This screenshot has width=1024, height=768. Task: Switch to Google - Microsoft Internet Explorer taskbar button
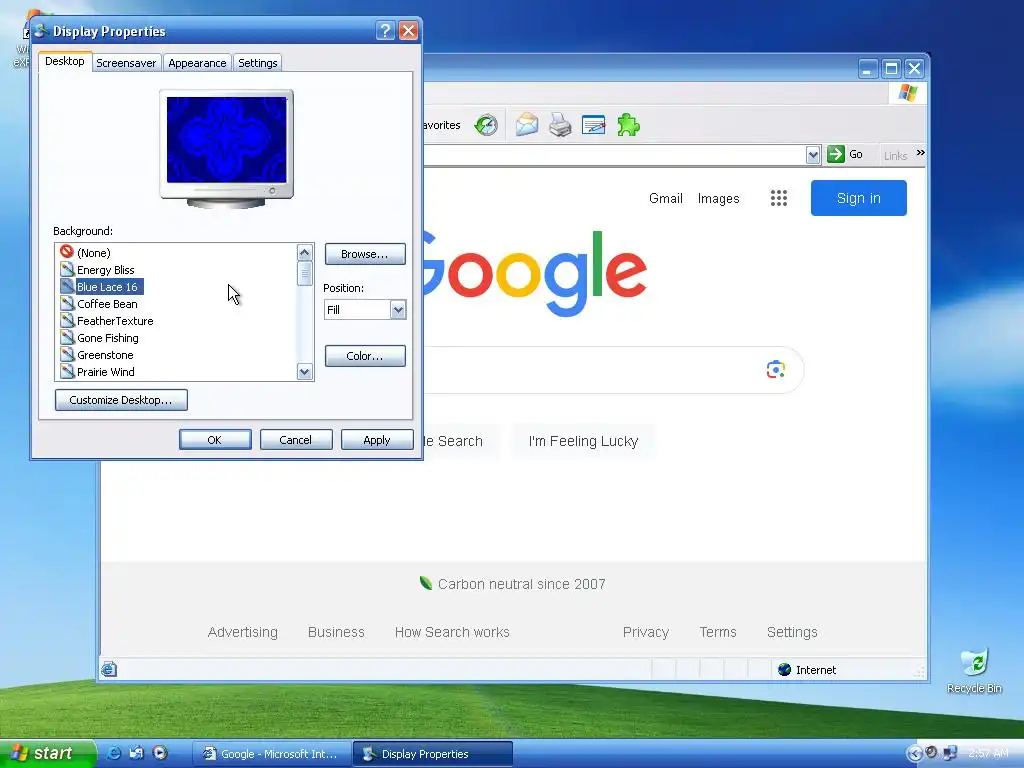pos(272,754)
